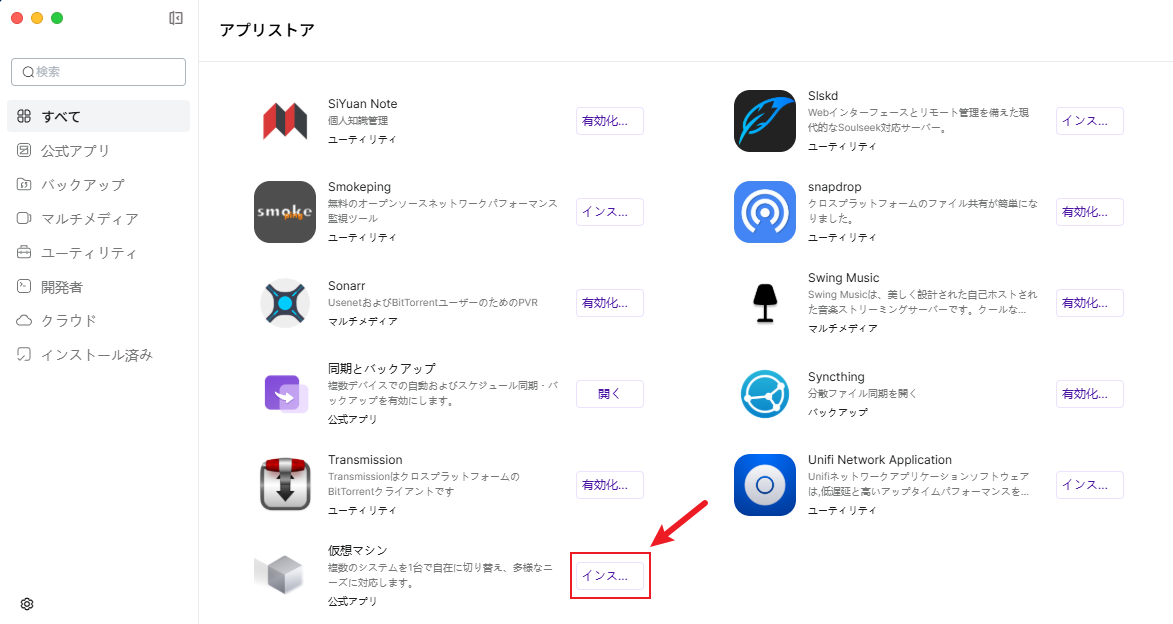Screen dimensions: 1173x624
Task: Open the Unifi Network Application icon
Action: 765,485
